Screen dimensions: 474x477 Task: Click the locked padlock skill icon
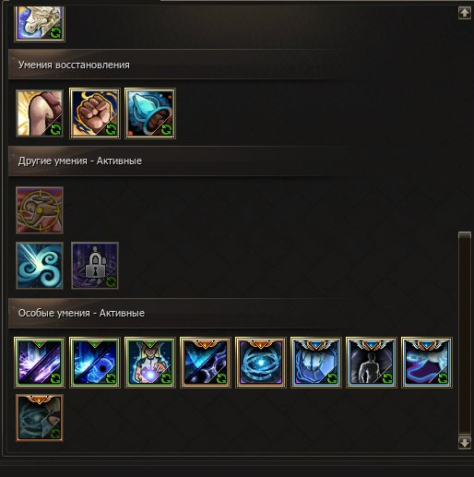pos(95,266)
